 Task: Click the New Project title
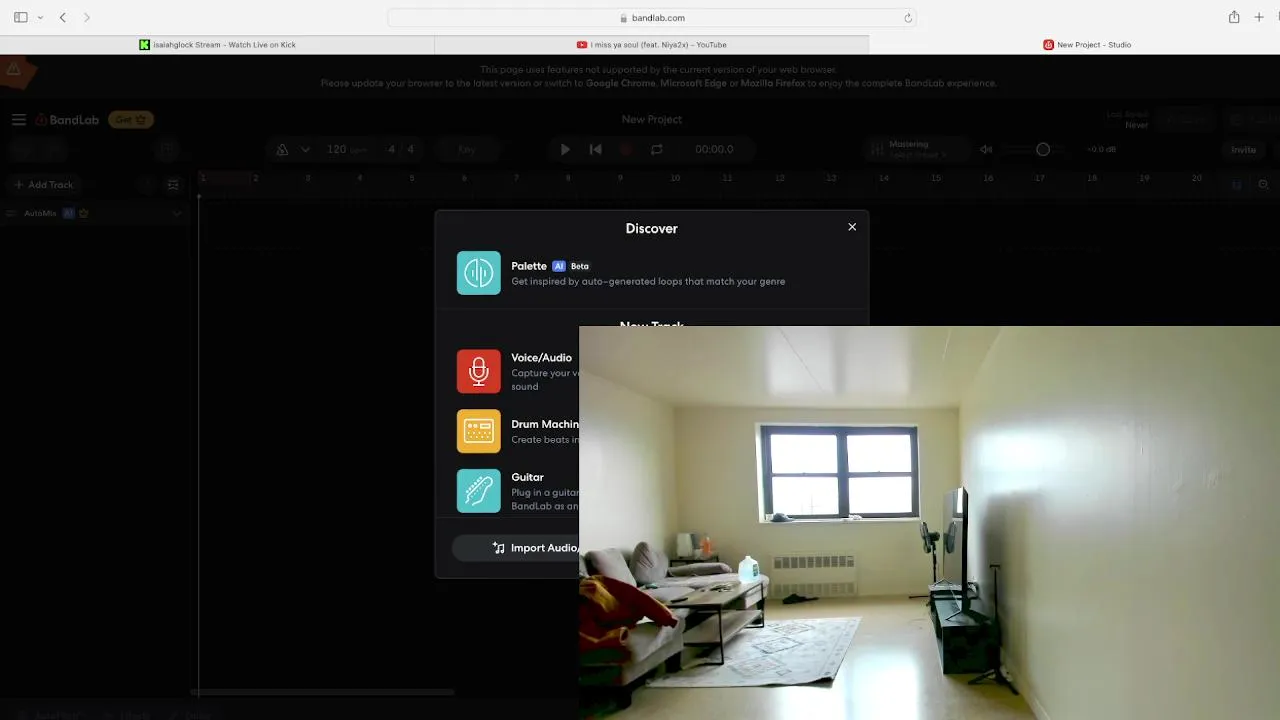652,119
